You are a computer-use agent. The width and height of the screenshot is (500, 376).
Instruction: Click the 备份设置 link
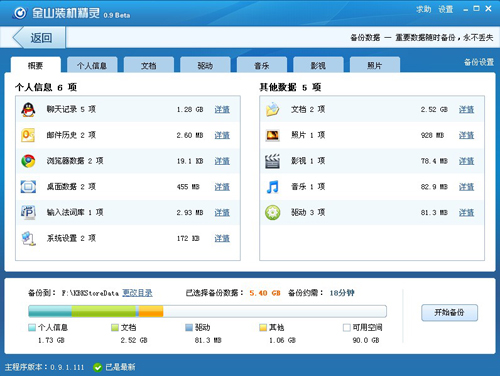click(479, 62)
